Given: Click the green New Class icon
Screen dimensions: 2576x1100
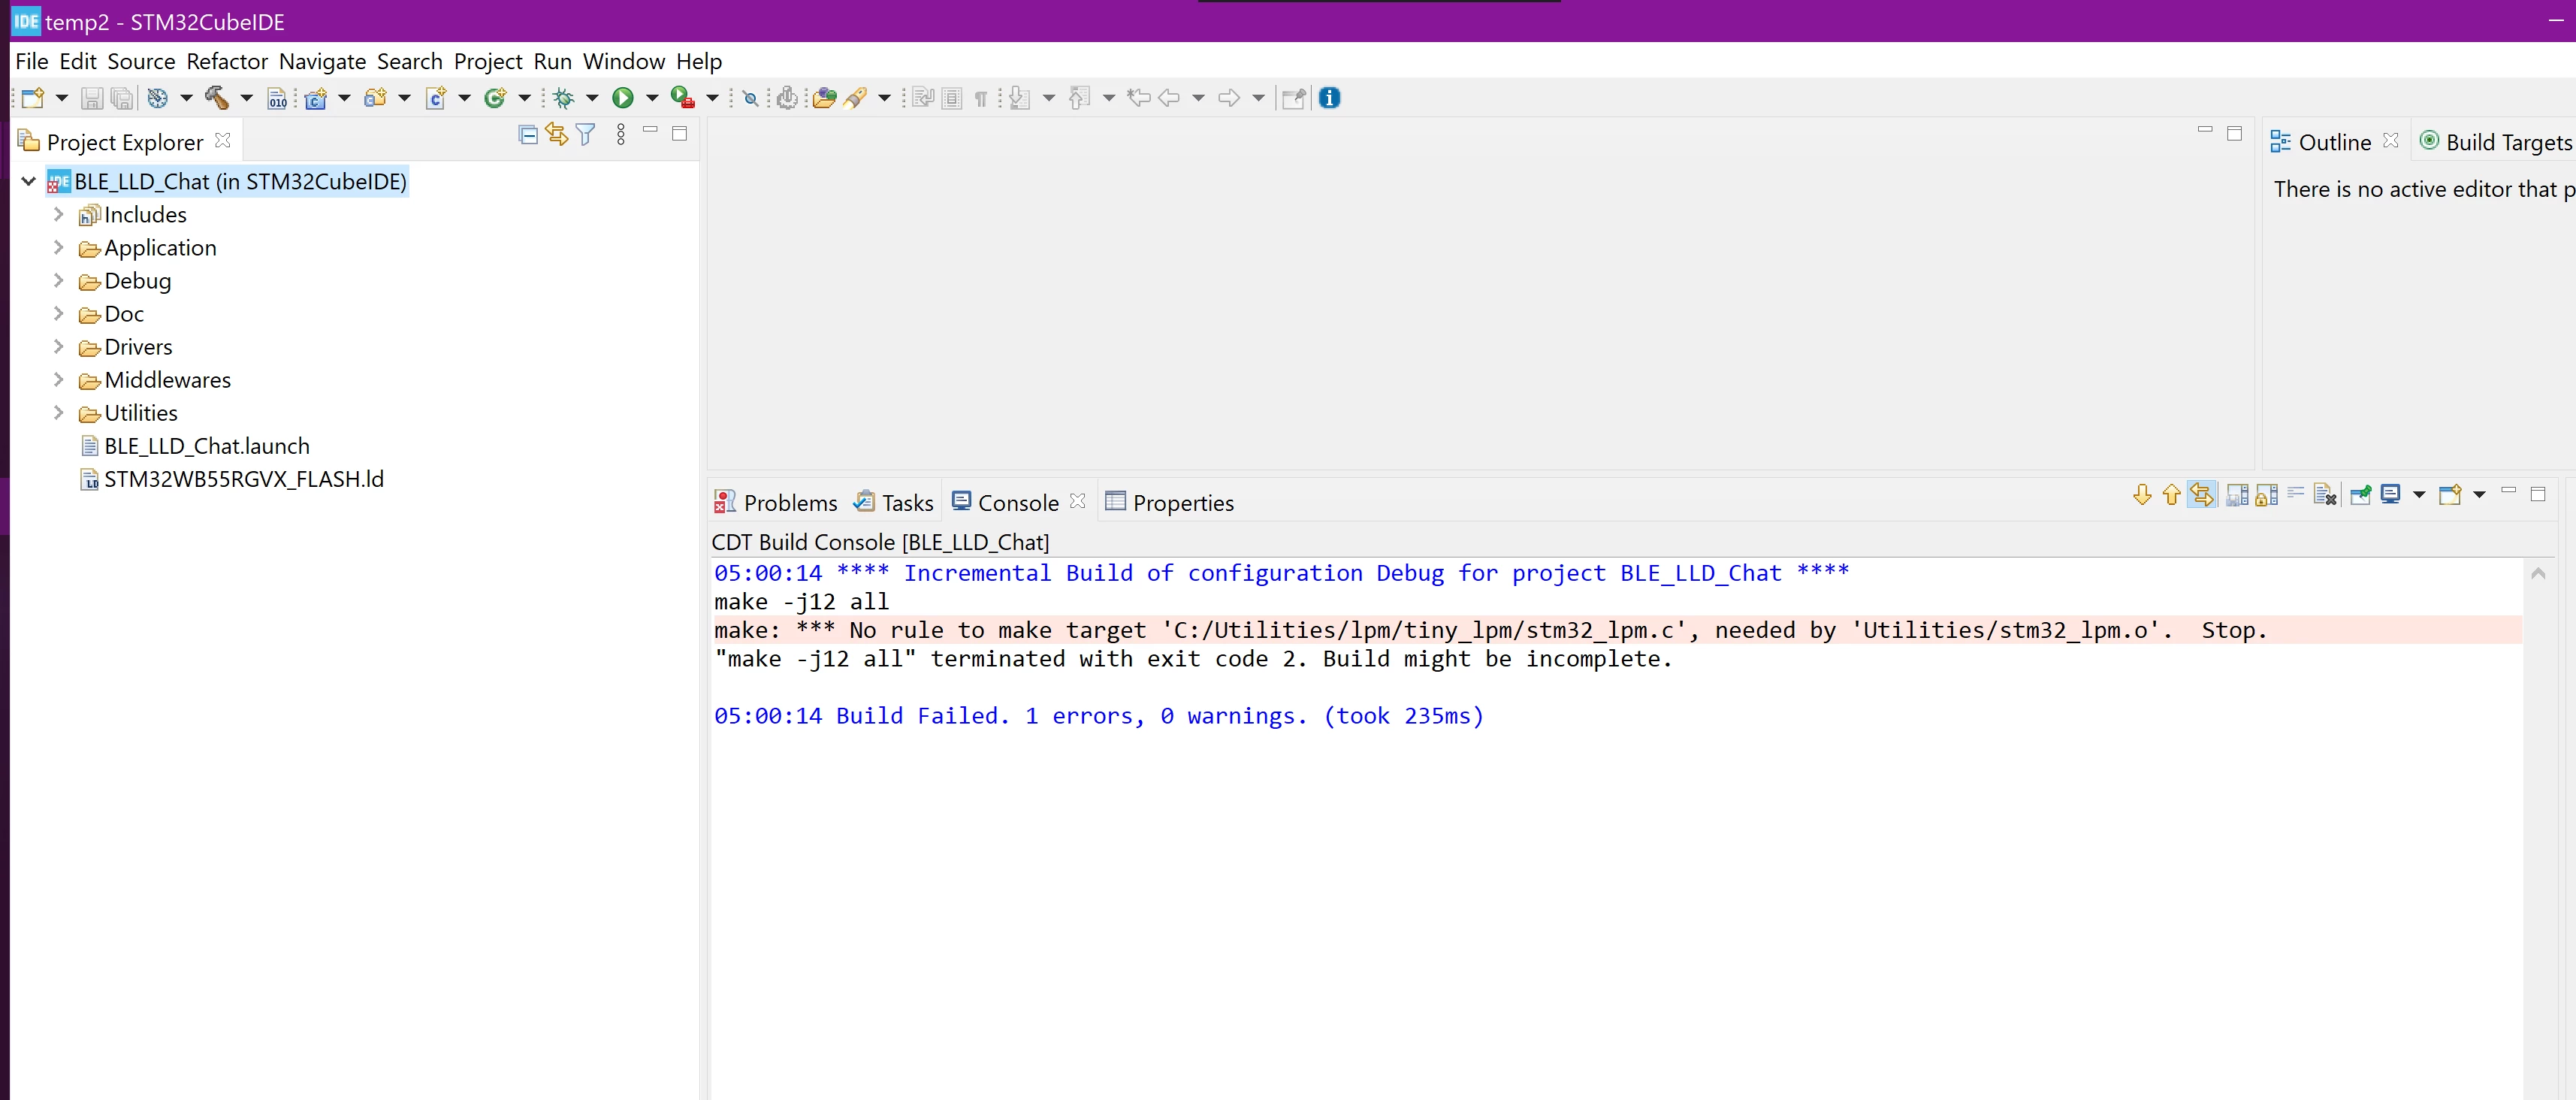Looking at the screenshot, I should pyautogui.click(x=495, y=98).
